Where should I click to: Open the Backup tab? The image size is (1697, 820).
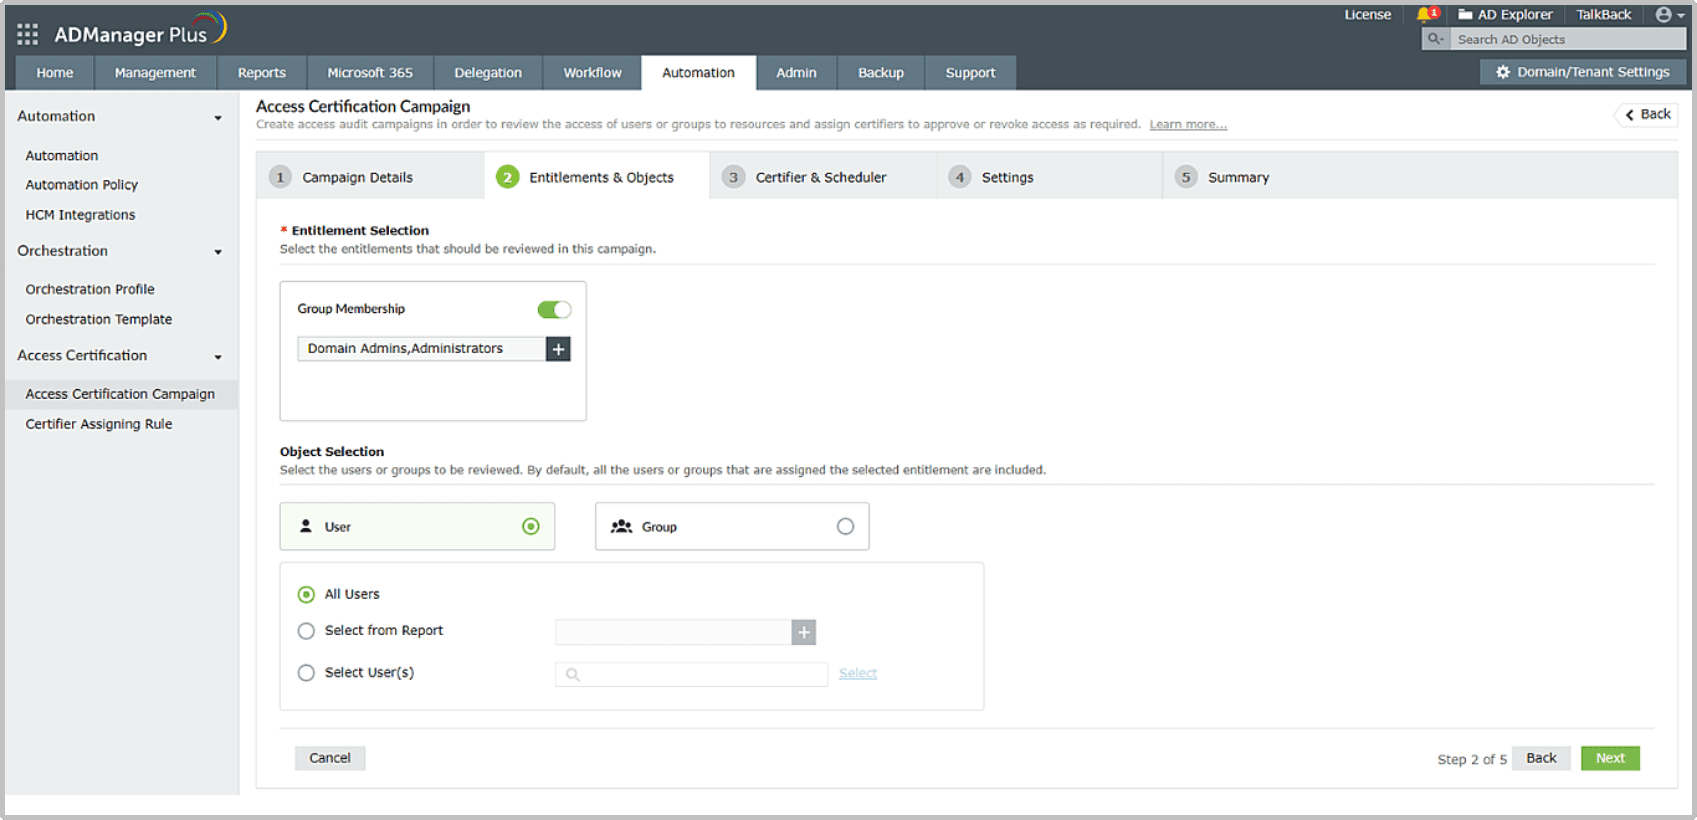[x=881, y=73]
